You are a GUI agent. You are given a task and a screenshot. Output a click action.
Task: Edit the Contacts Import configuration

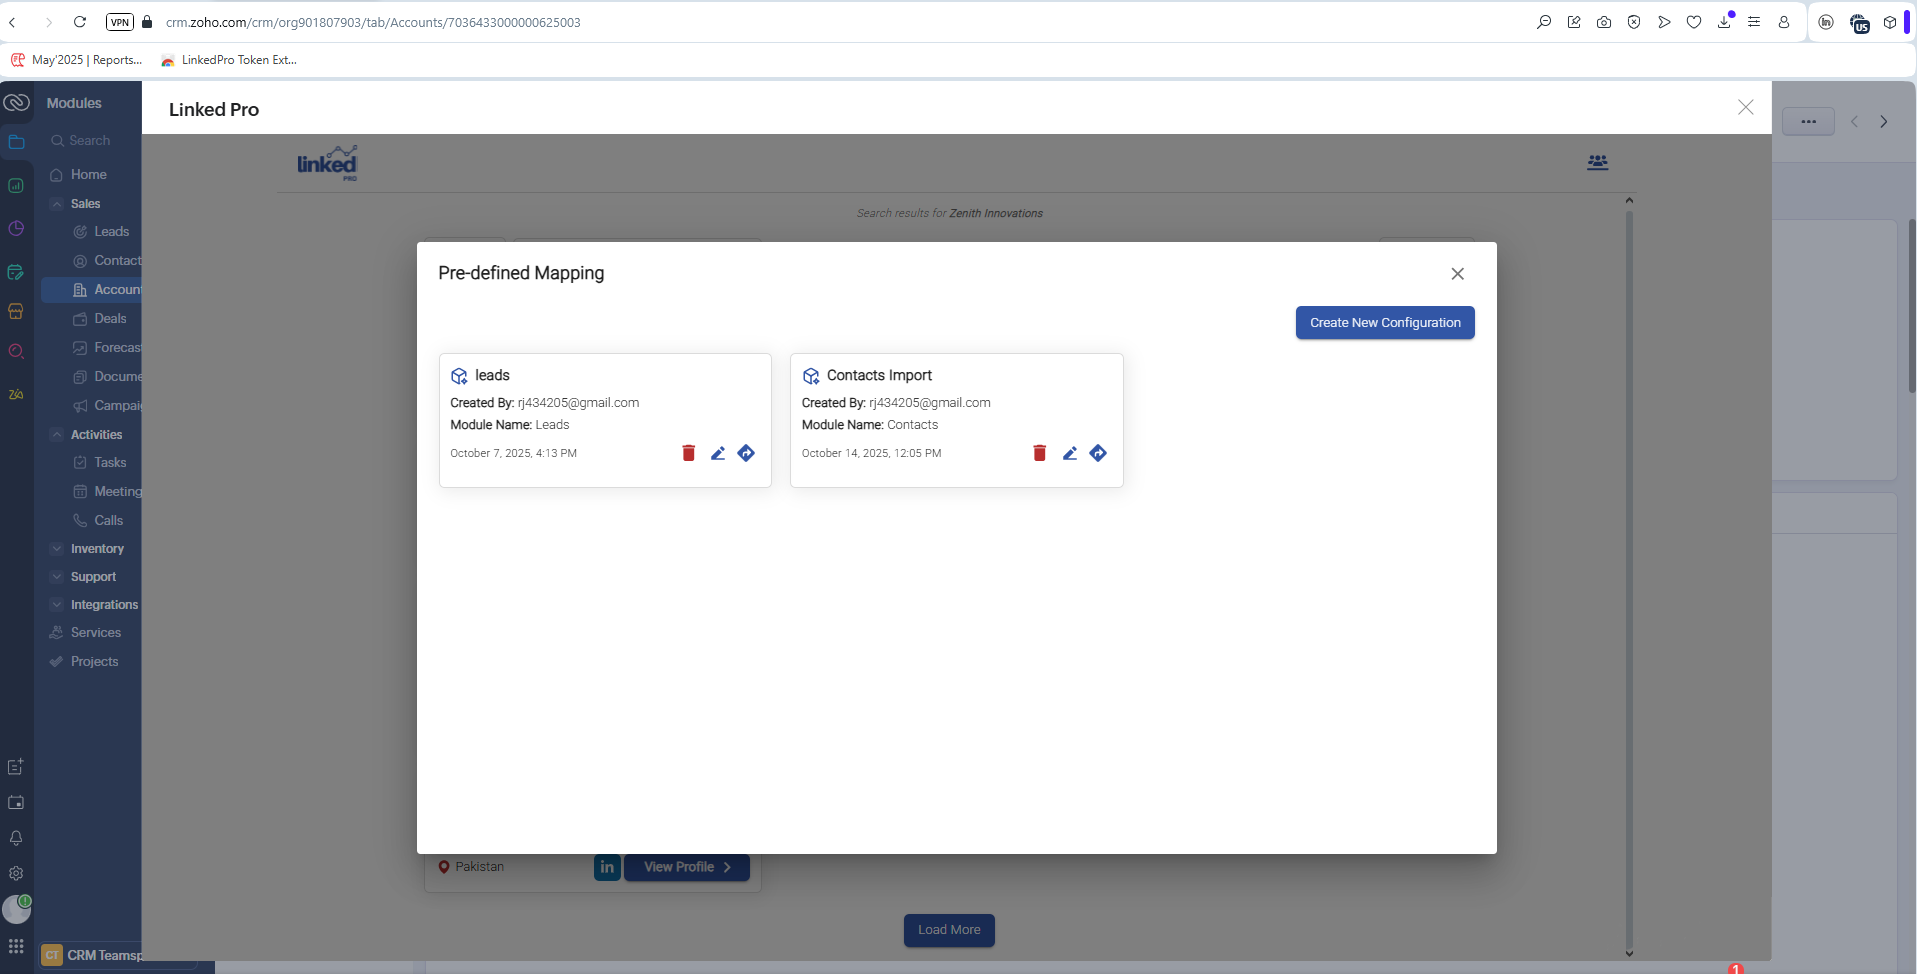(x=1069, y=453)
